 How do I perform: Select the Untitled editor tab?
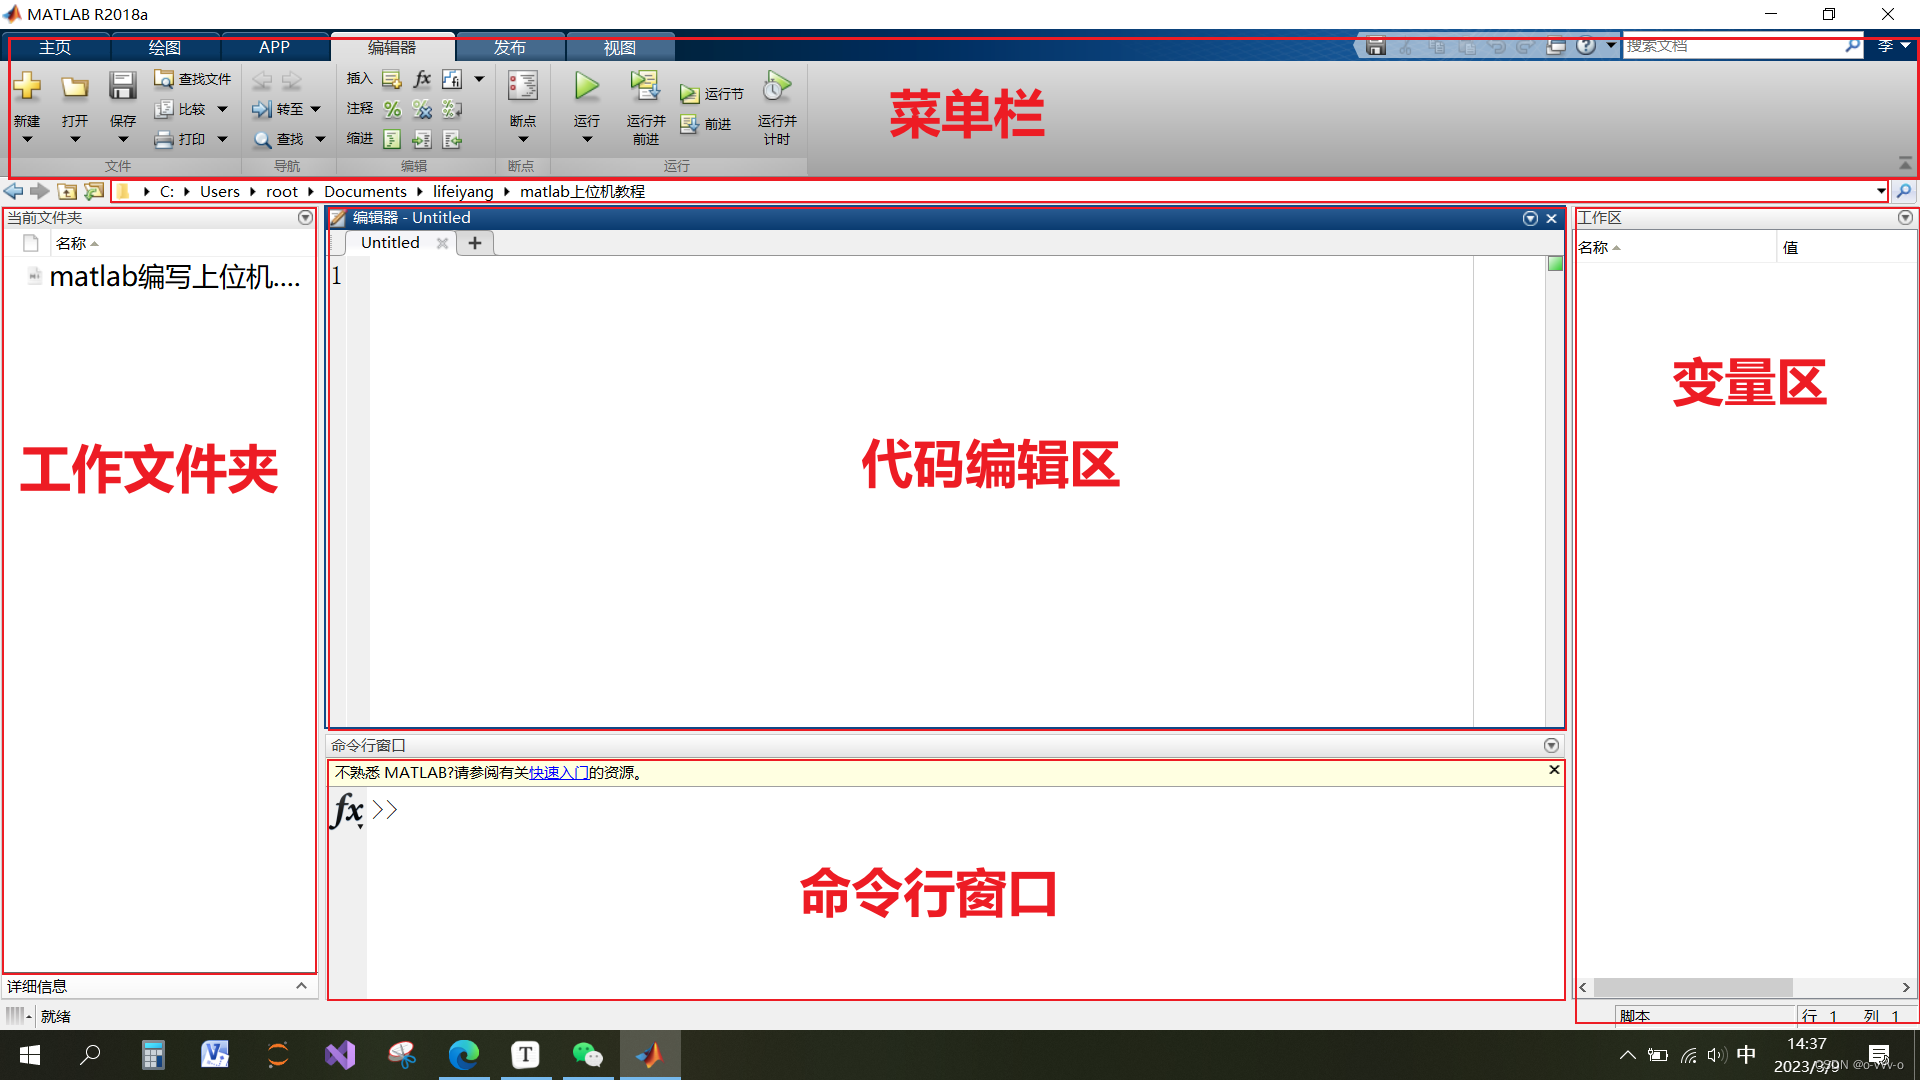(390, 242)
